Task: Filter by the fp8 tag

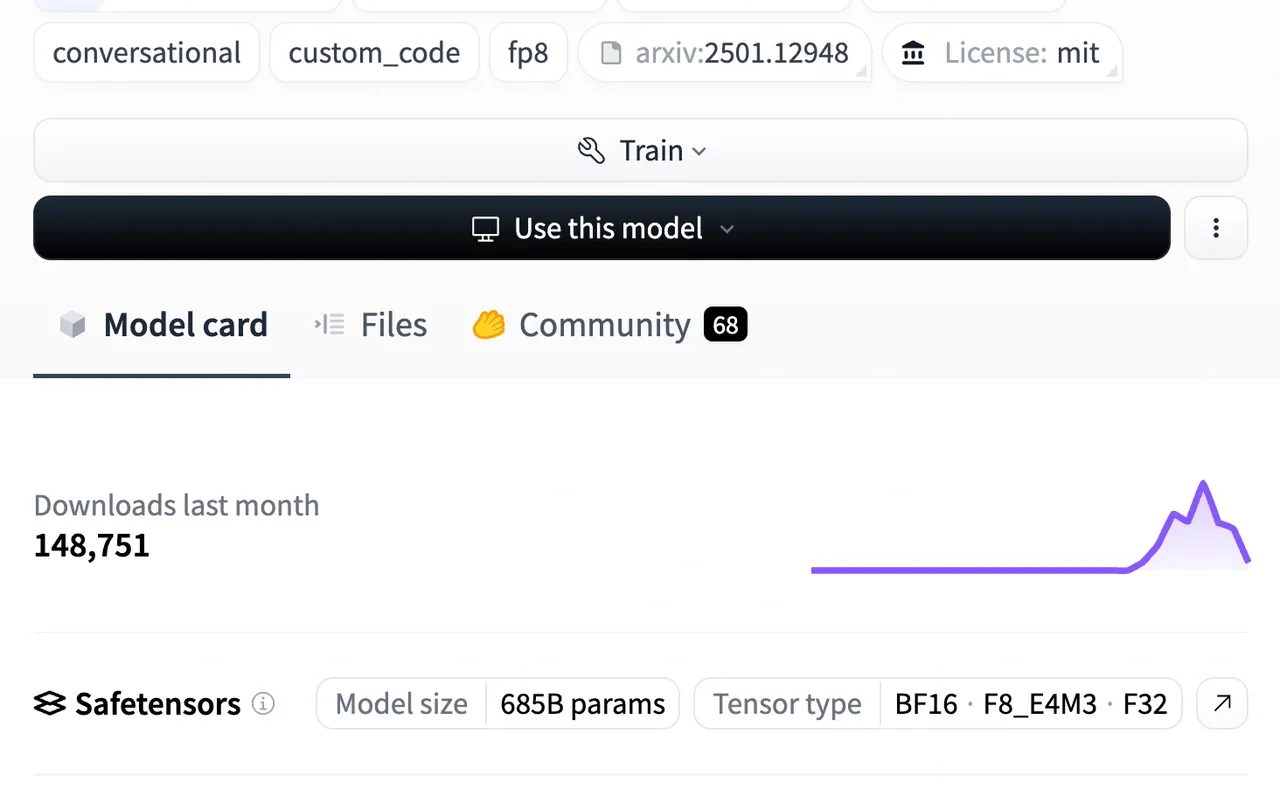Action: coord(528,53)
